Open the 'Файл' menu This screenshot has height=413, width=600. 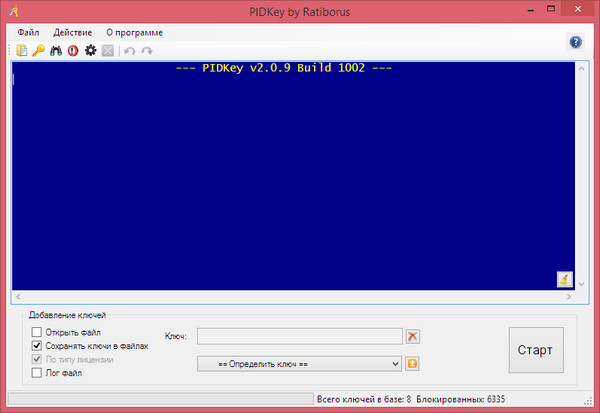28,32
